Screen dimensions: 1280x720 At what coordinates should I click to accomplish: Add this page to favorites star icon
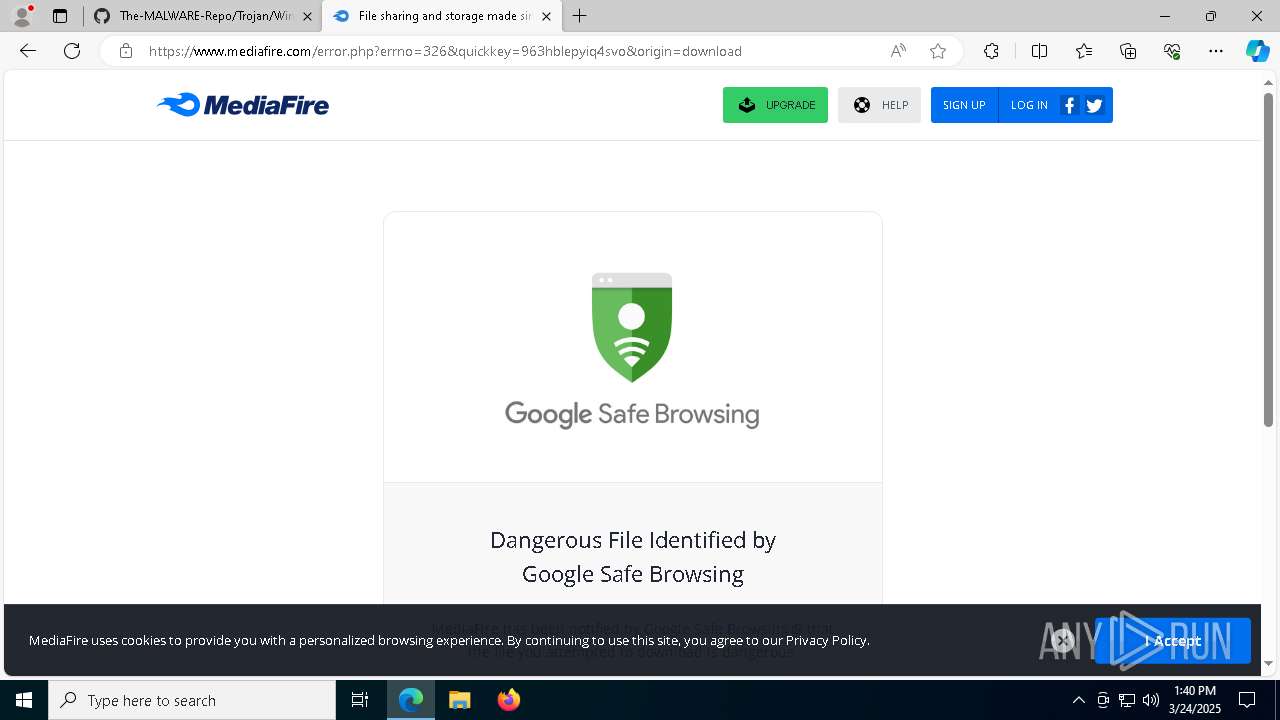coord(937,51)
